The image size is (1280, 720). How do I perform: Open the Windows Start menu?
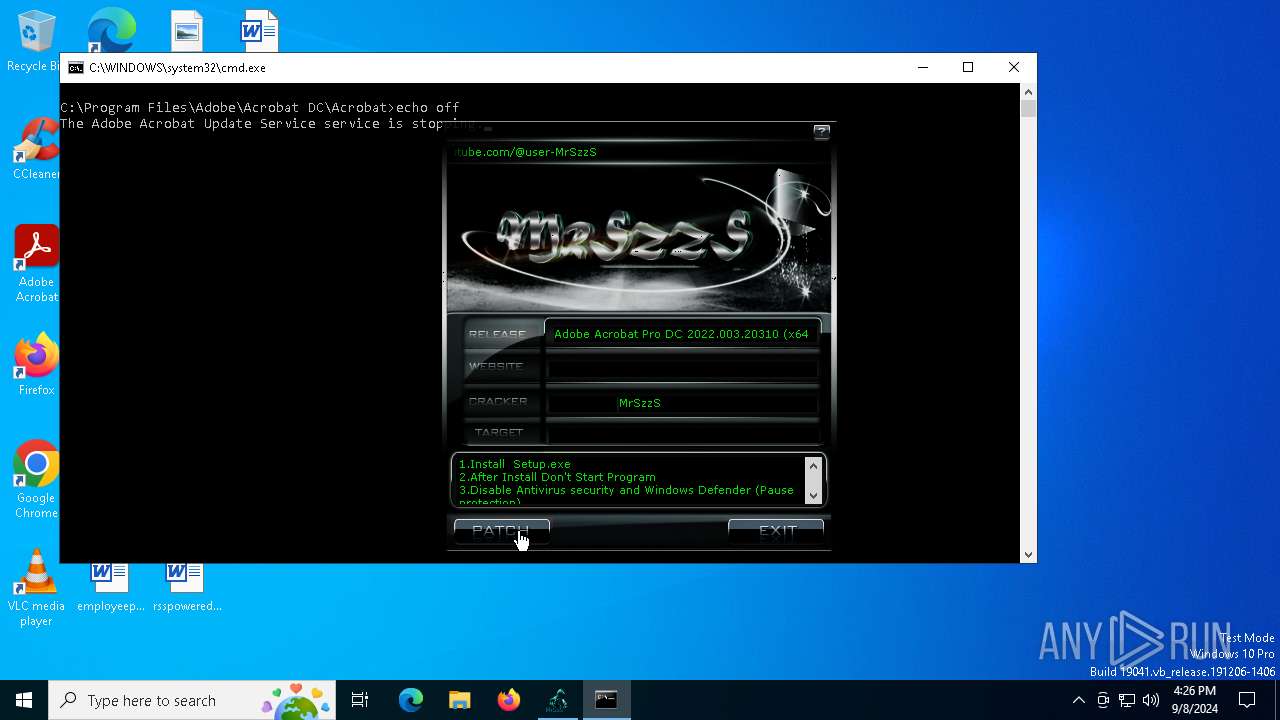pyautogui.click(x=24, y=700)
